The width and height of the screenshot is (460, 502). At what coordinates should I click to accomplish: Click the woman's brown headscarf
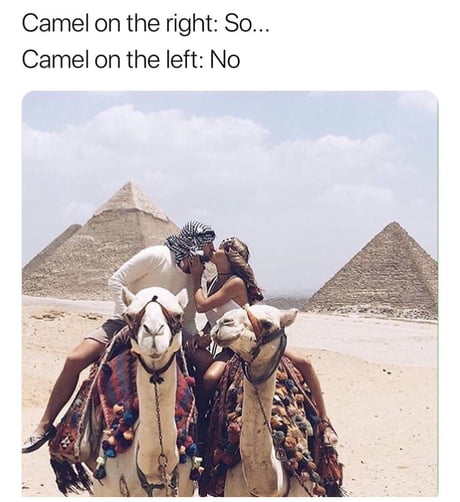coord(245,265)
